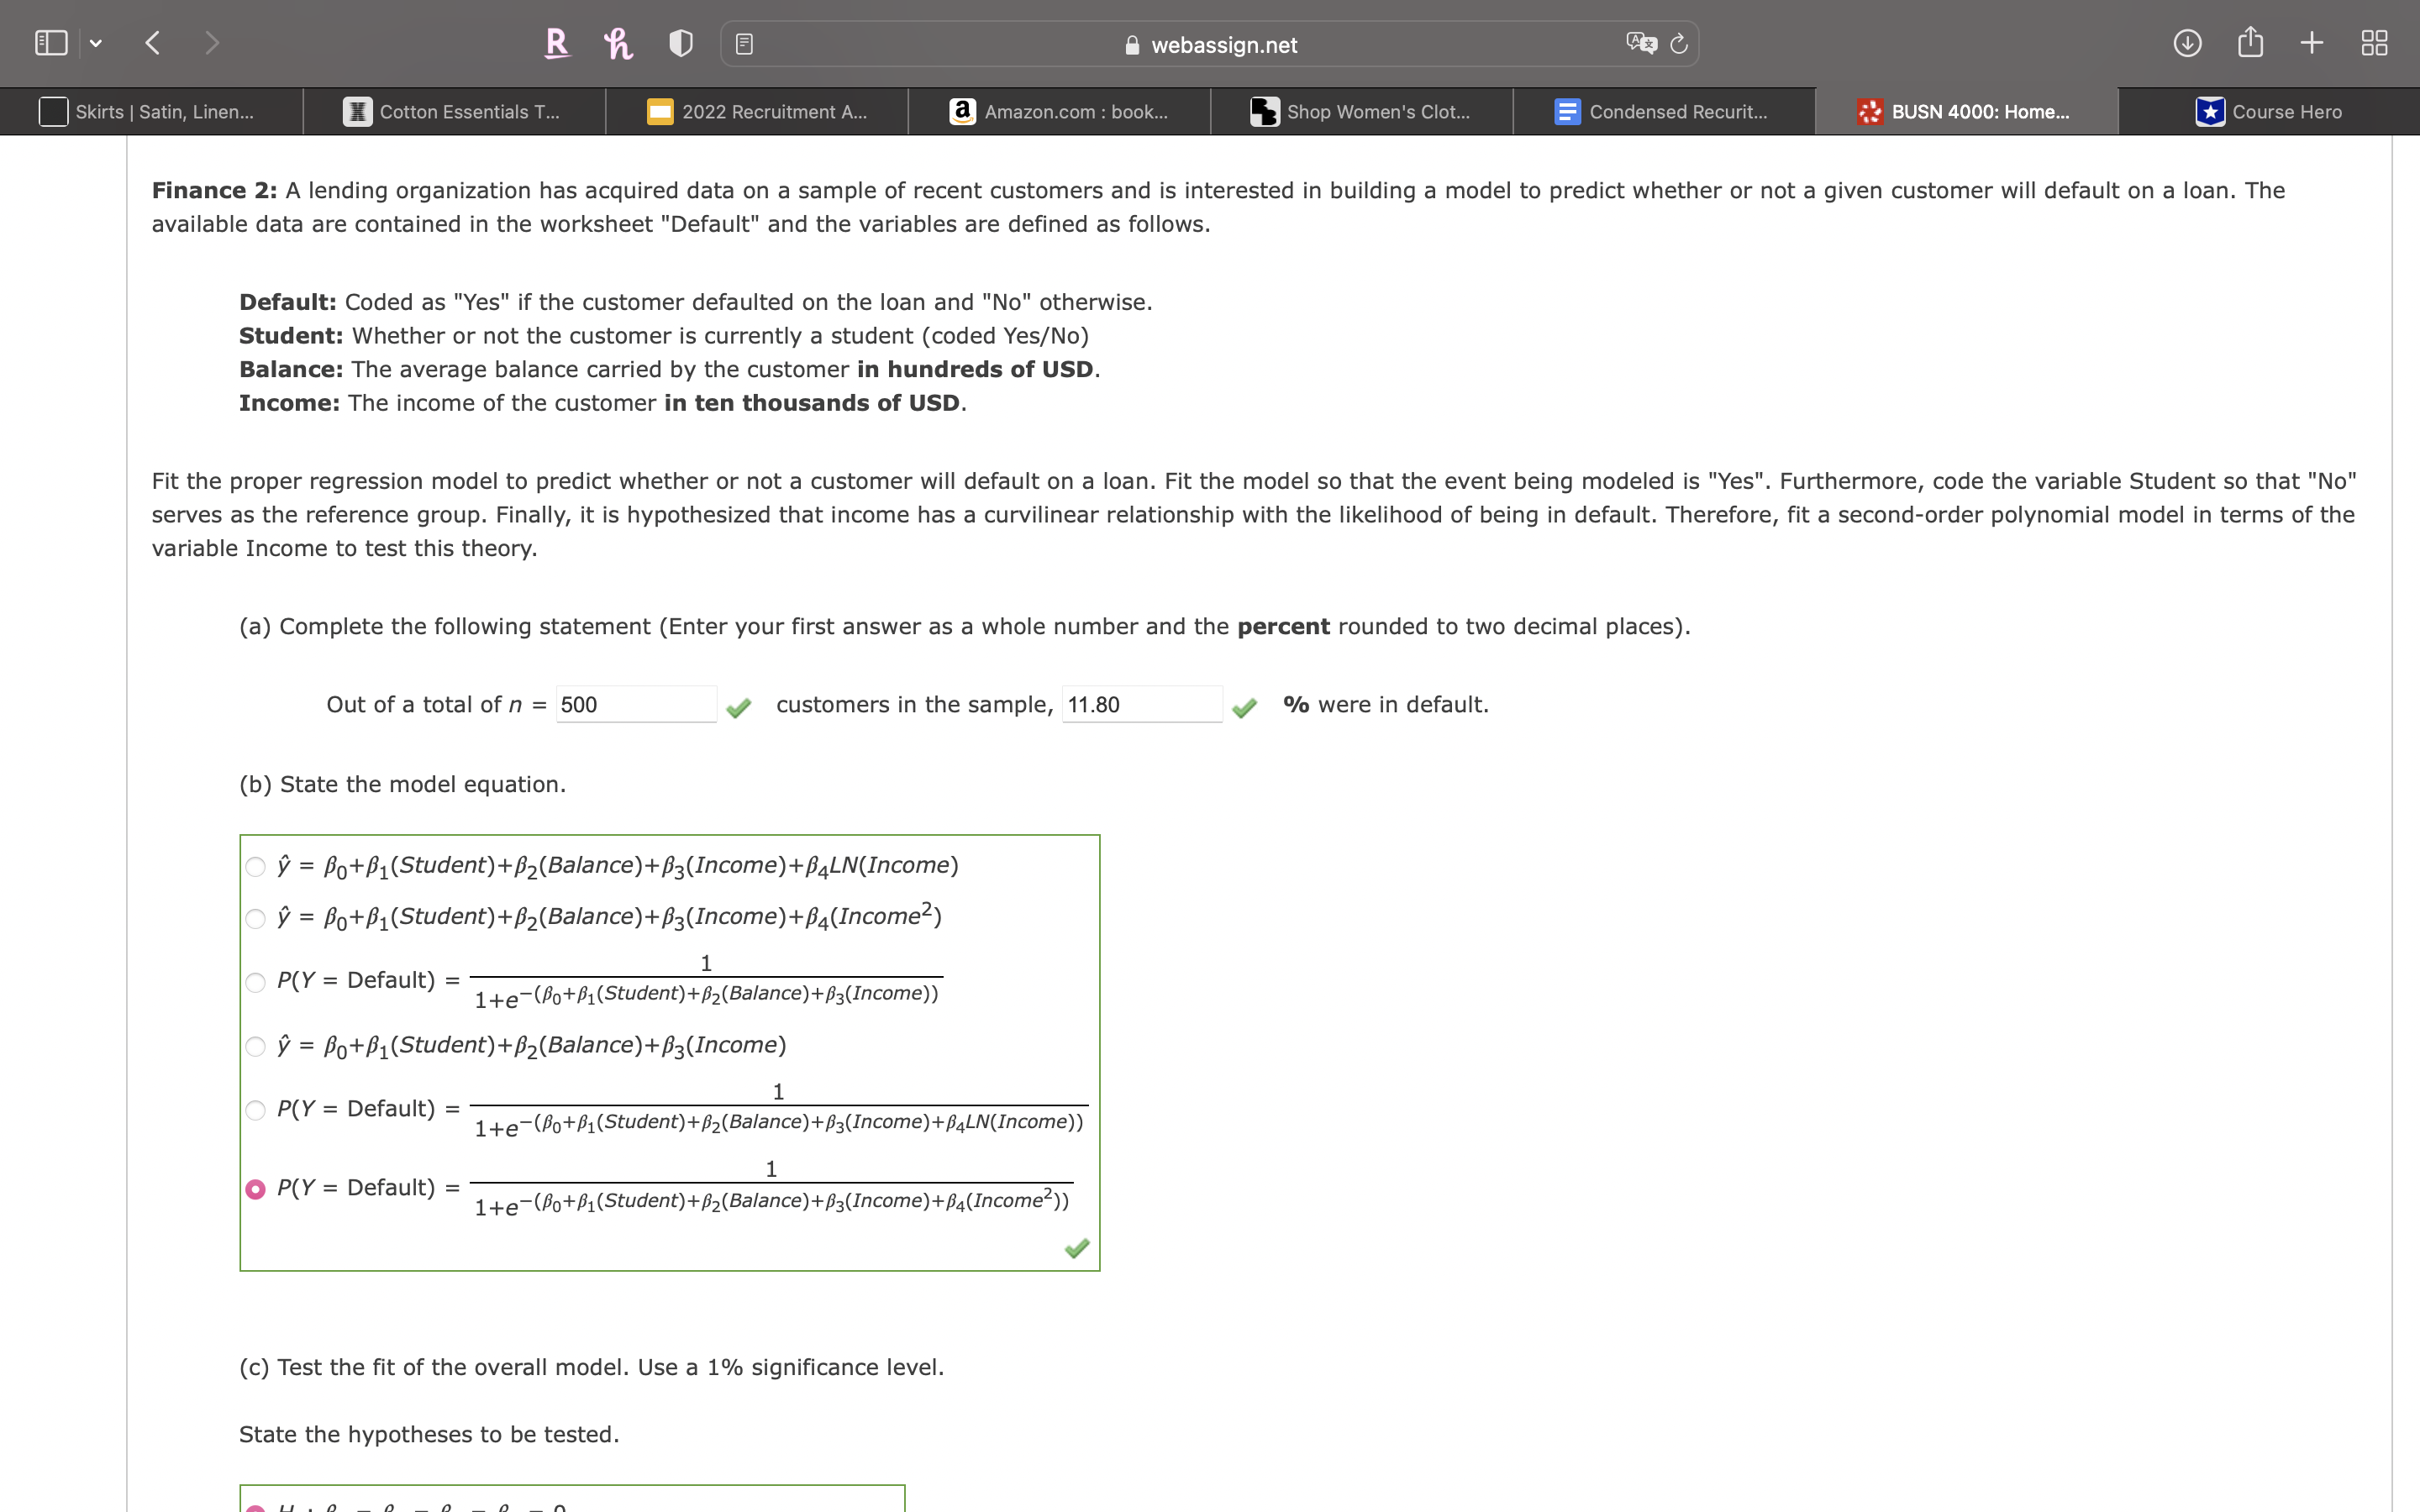Image resolution: width=2420 pixels, height=1512 pixels.
Task: Click the back navigation arrow
Action: [x=152, y=42]
